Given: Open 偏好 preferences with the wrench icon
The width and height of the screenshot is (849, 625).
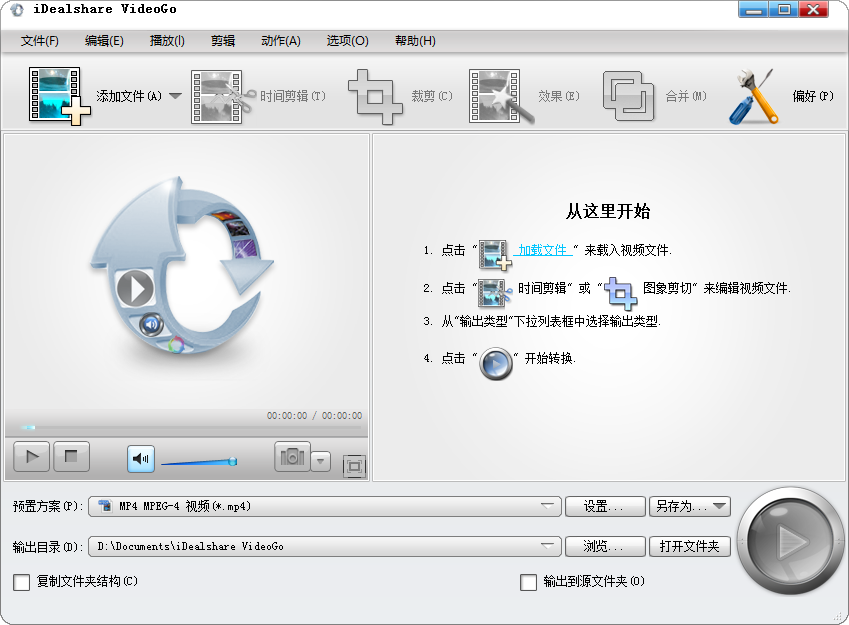Looking at the screenshot, I should click(753, 95).
